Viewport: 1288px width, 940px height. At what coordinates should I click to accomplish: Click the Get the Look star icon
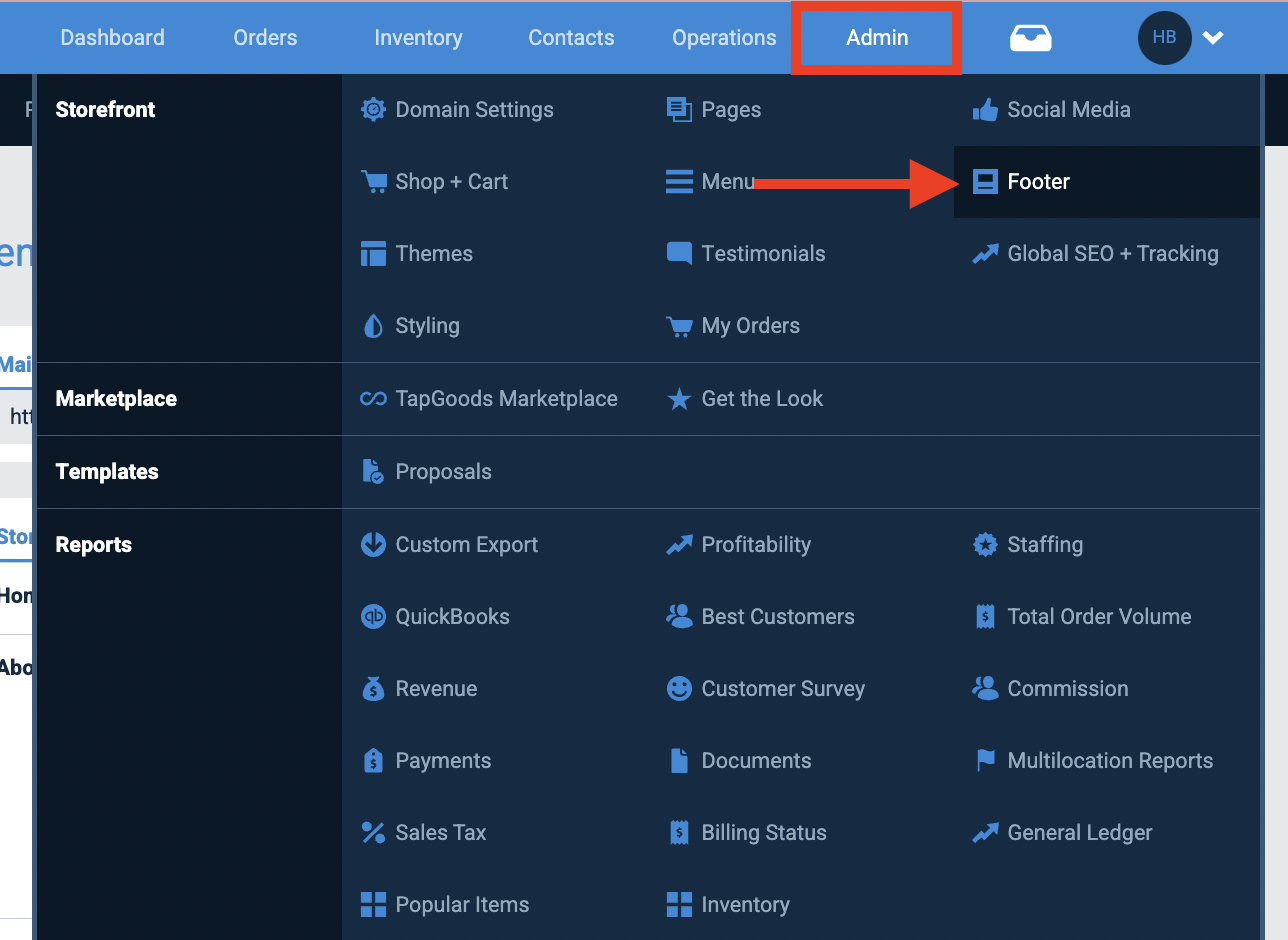click(679, 398)
